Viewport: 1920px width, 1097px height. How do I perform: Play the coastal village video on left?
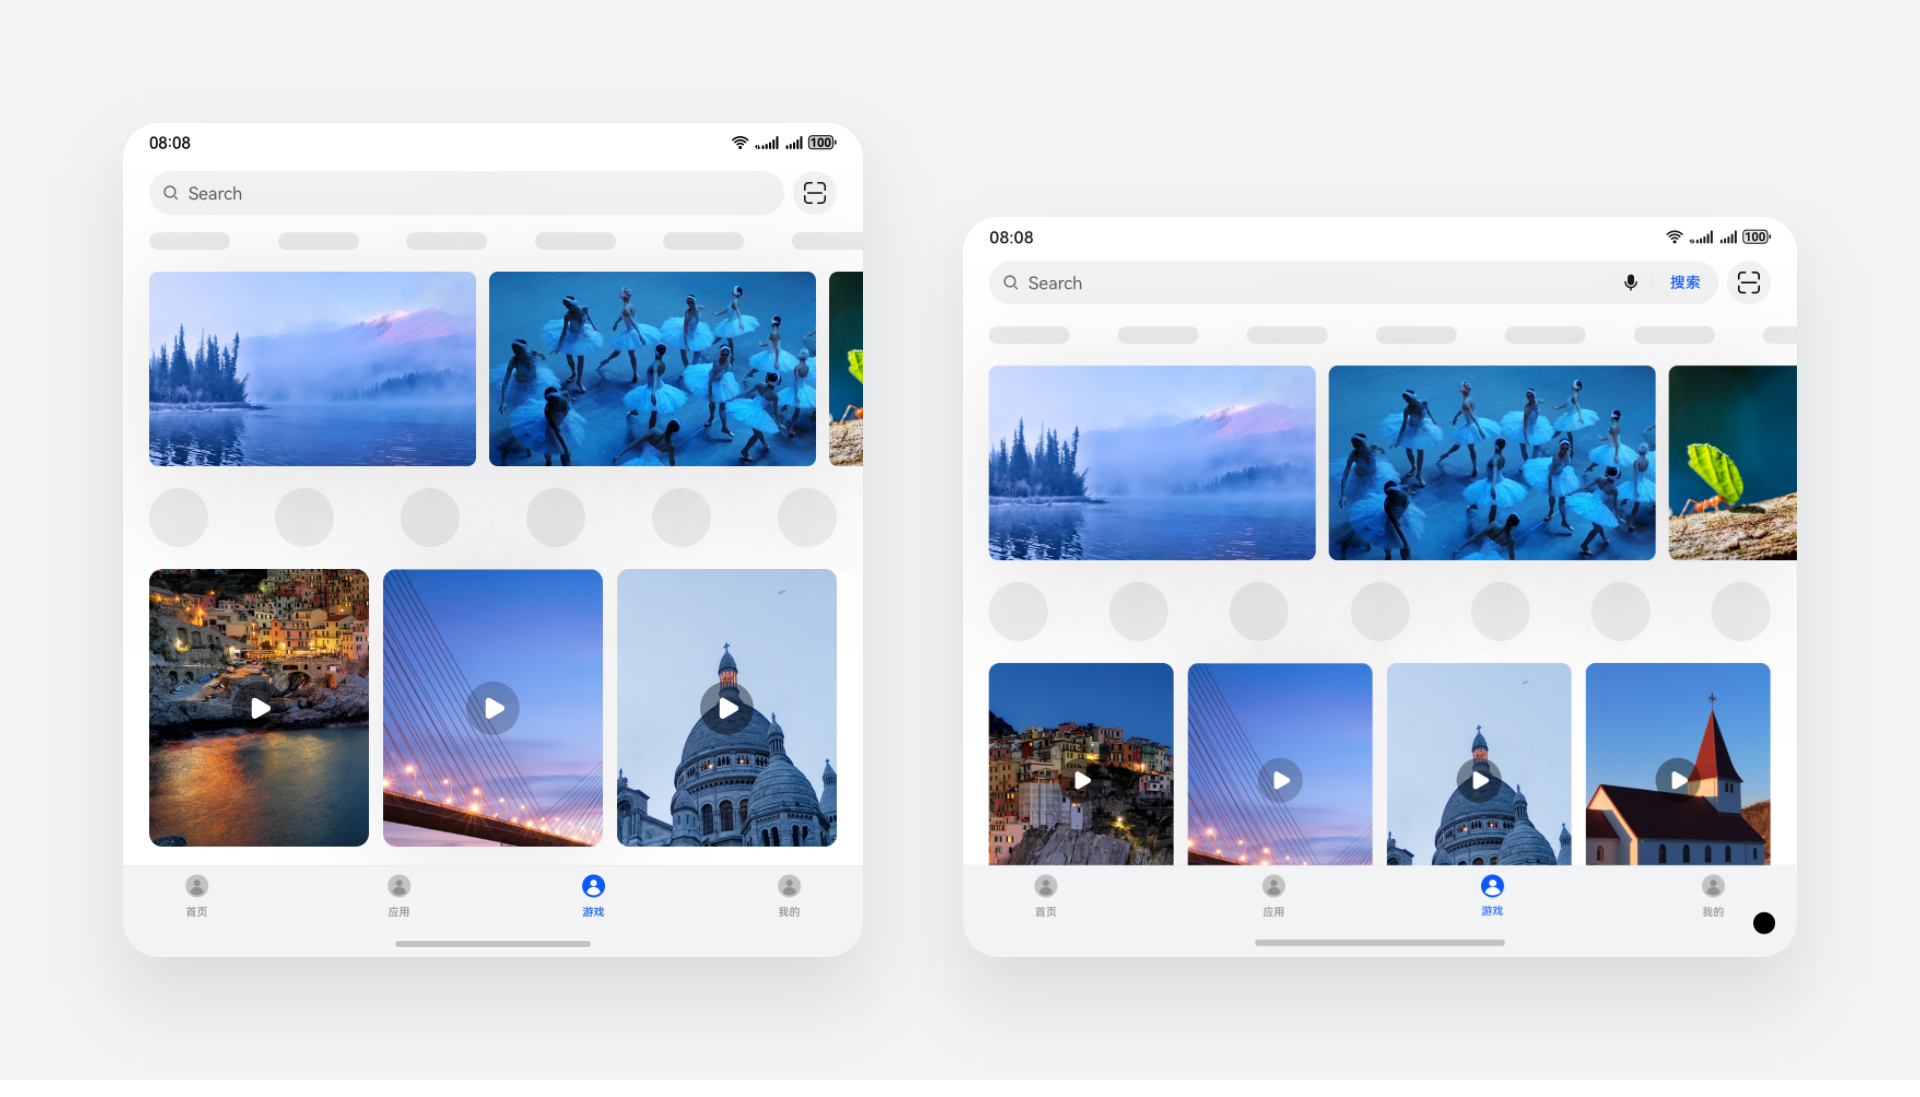[260, 708]
